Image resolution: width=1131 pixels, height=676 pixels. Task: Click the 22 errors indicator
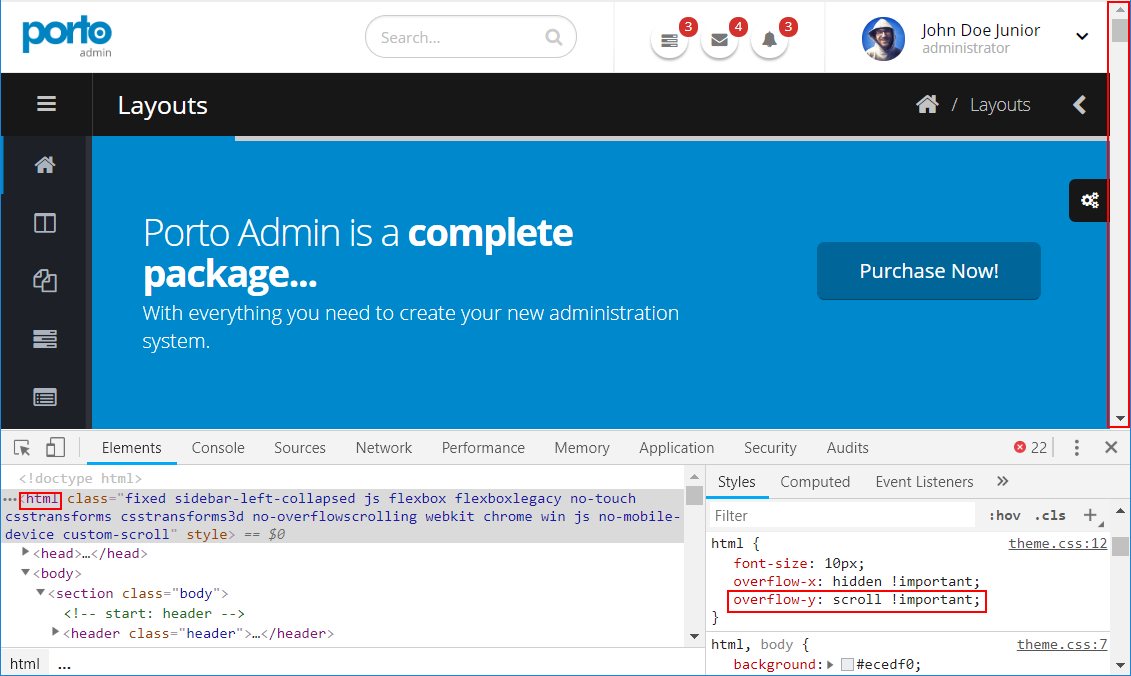[1030, 447]
